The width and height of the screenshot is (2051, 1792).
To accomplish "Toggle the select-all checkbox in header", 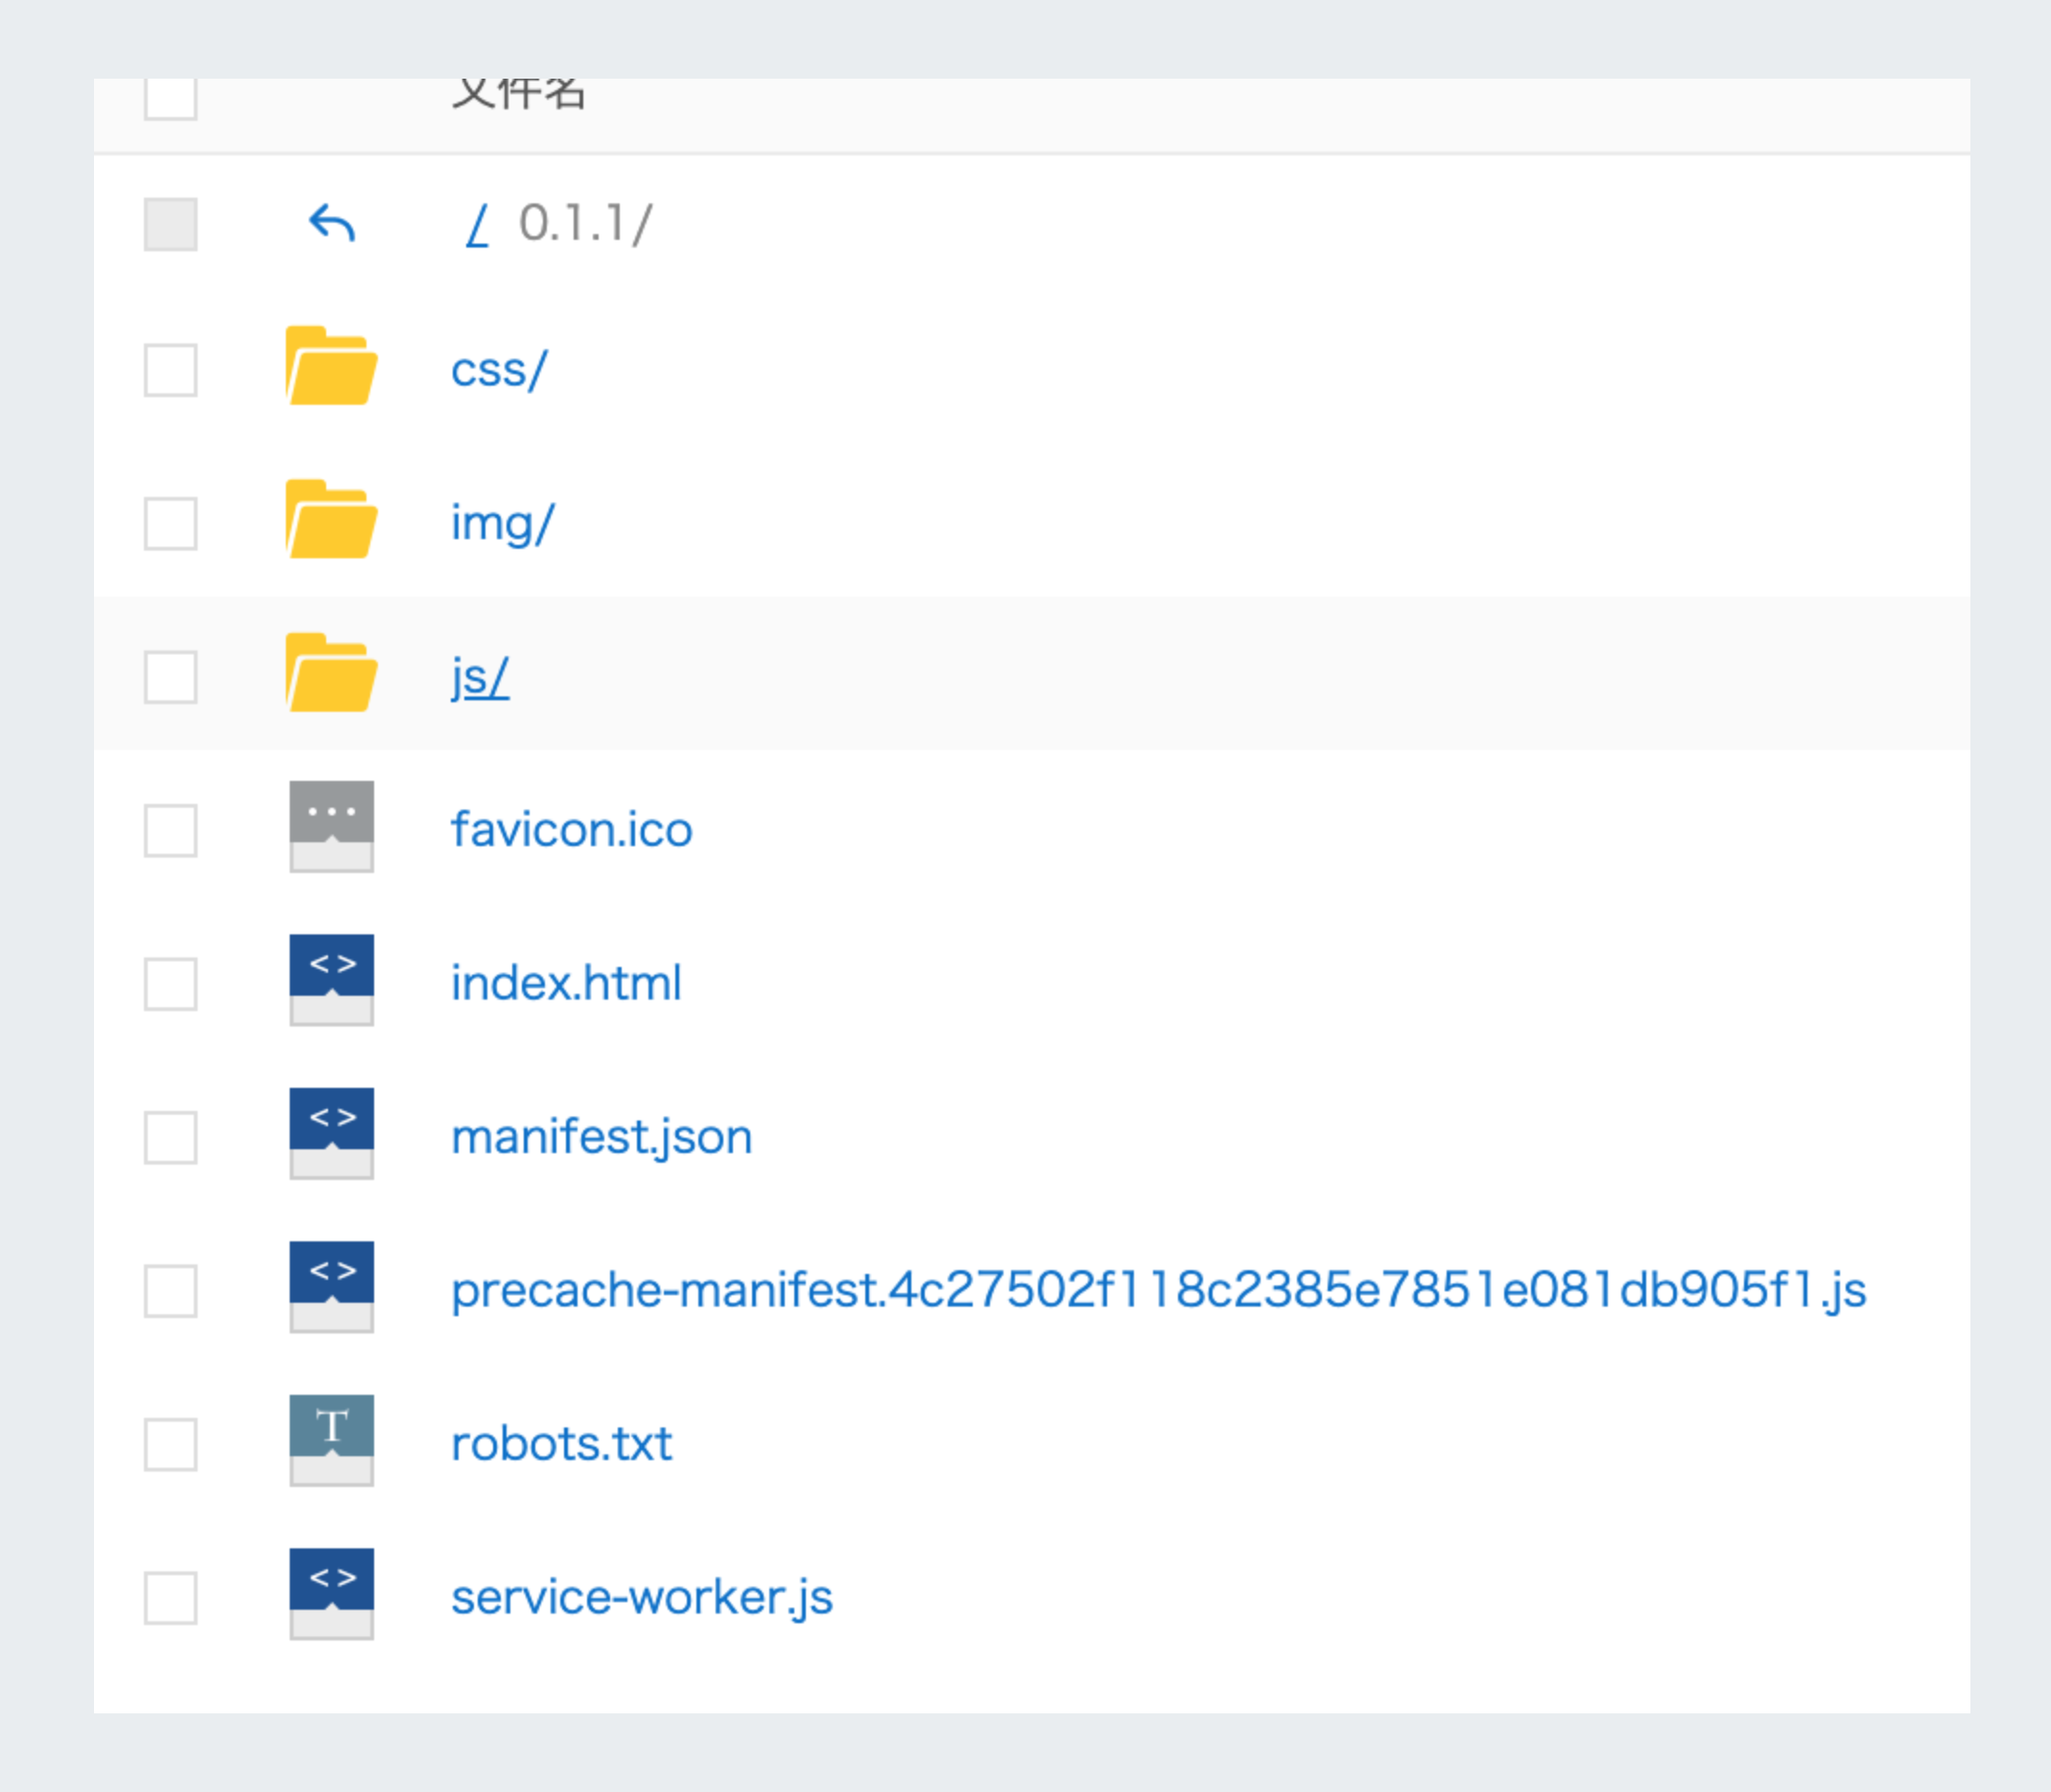I will 170,98.
